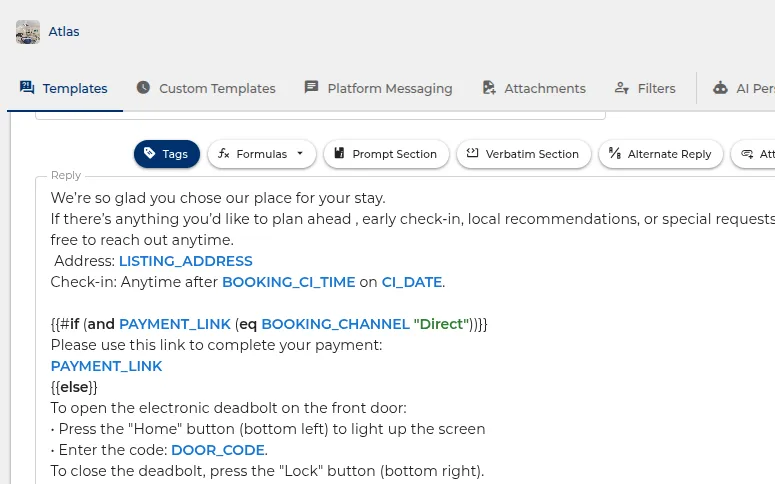Click the standalone PAYMENT_LINK tag line
This screenshot has width=775, height=484.
106,366
